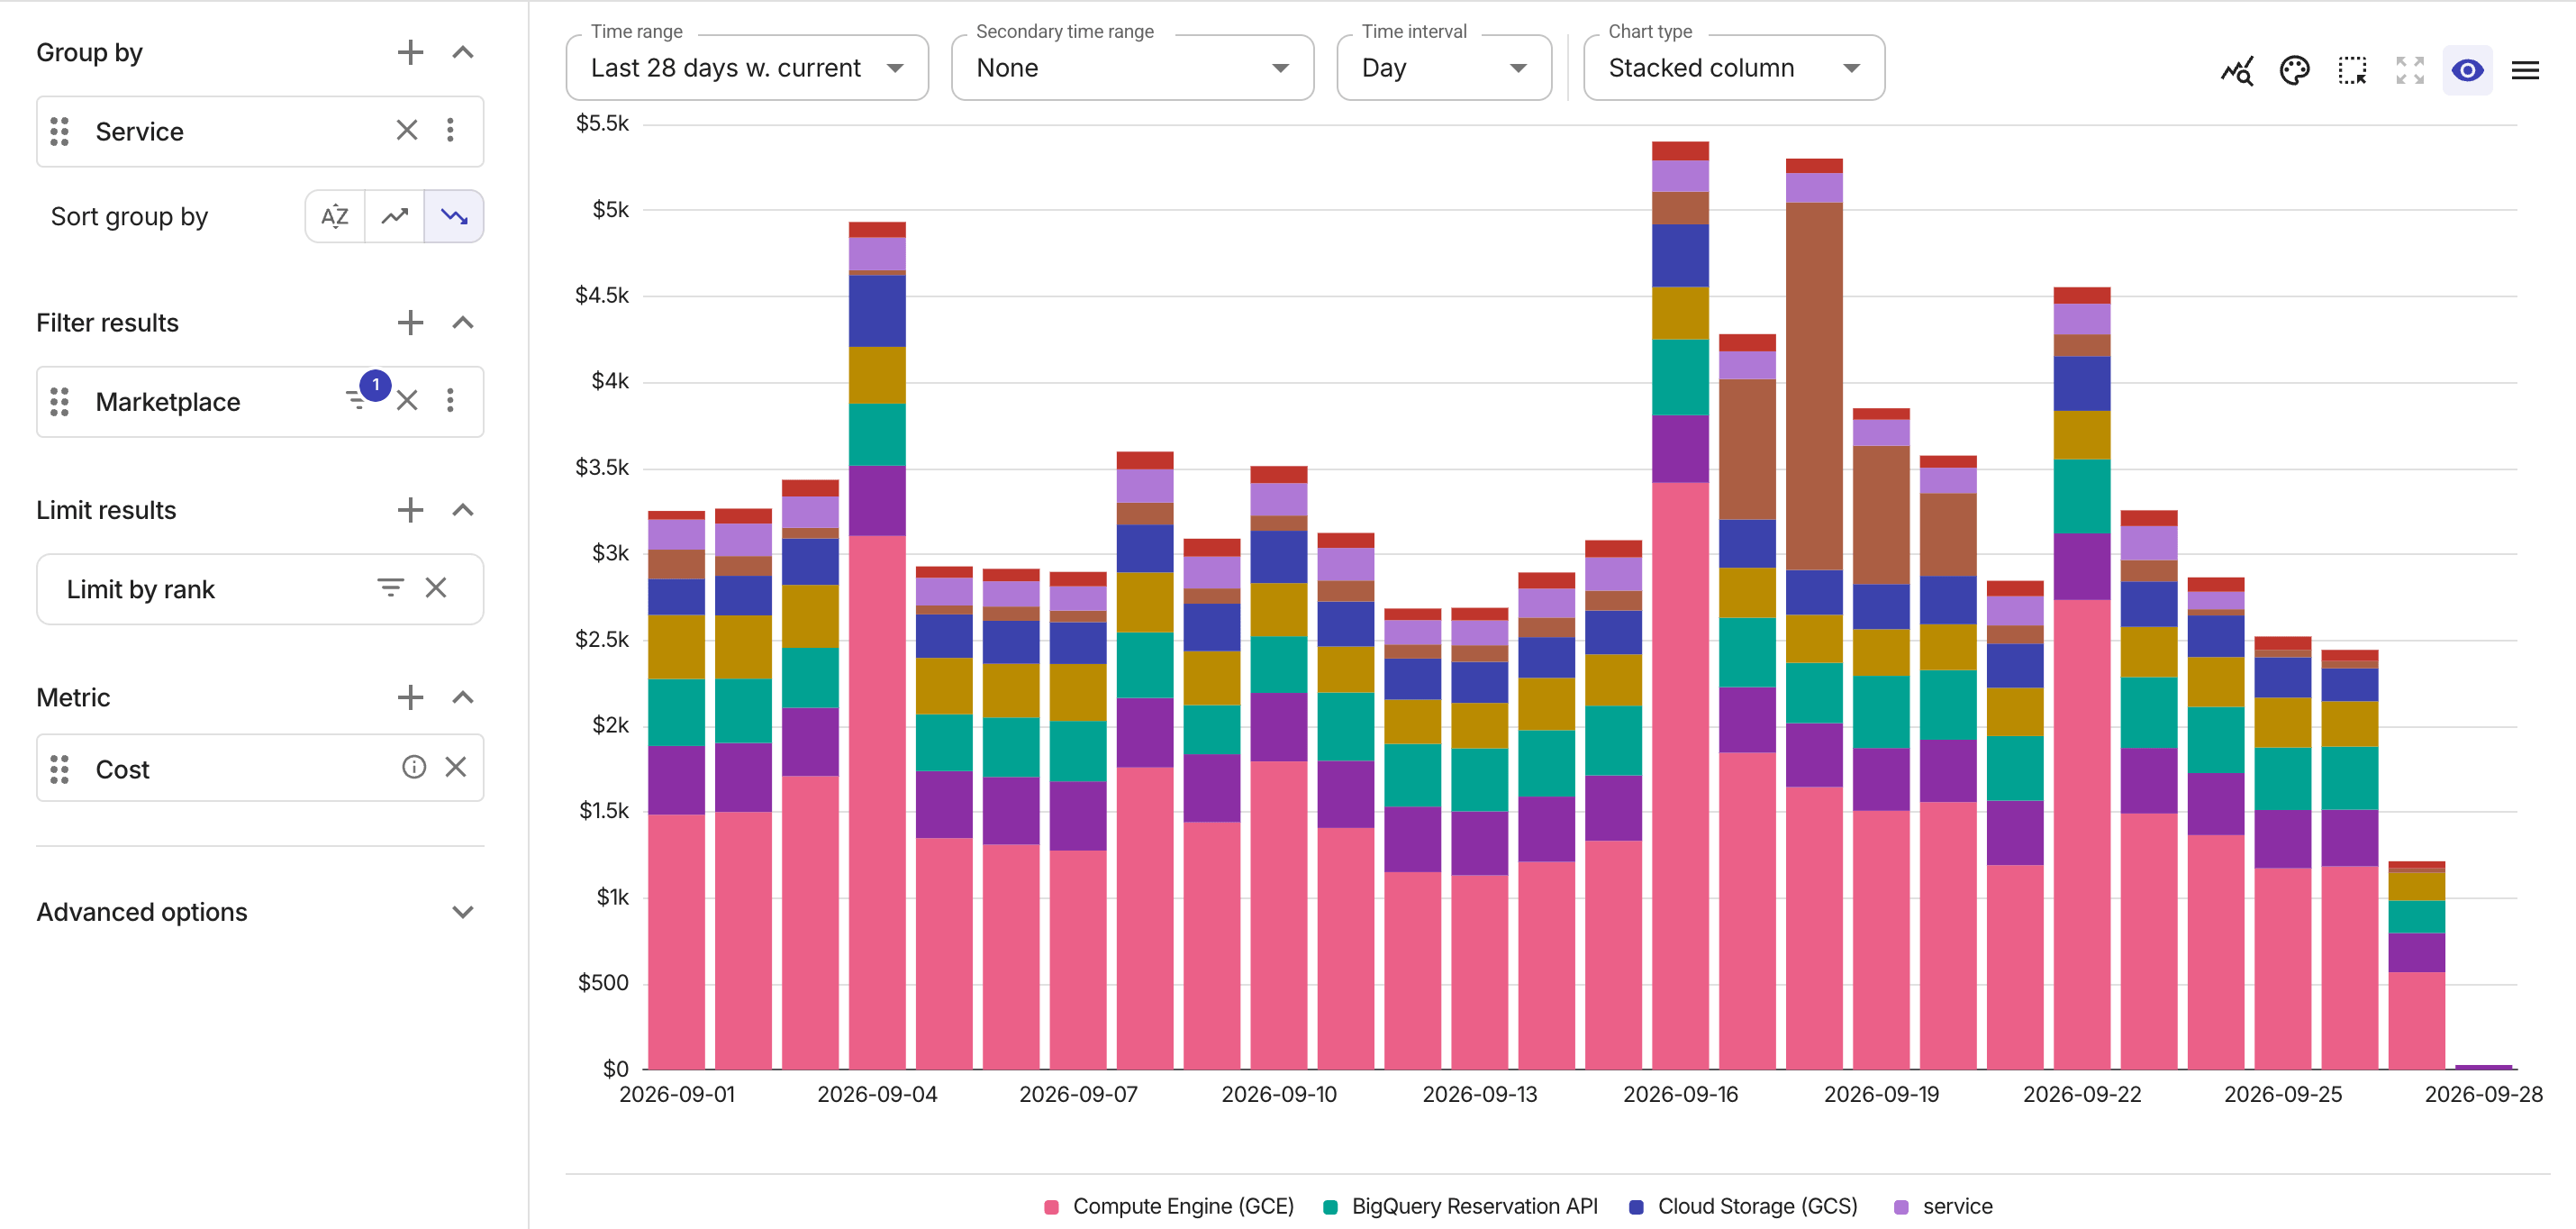Open Service chip more options menu
This screenshot has width=2576, height=1229.
pyautogui.click(x=450, y=130)
